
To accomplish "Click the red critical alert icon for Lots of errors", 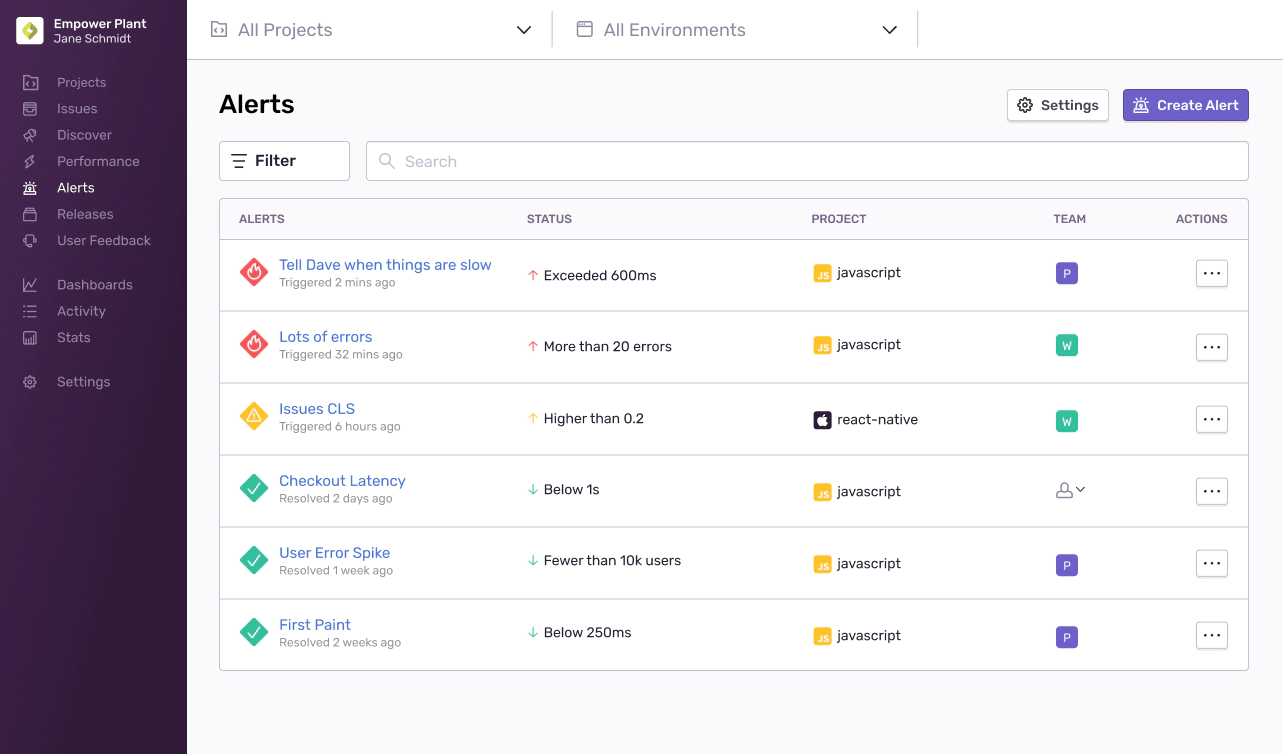I will [254, 345].
